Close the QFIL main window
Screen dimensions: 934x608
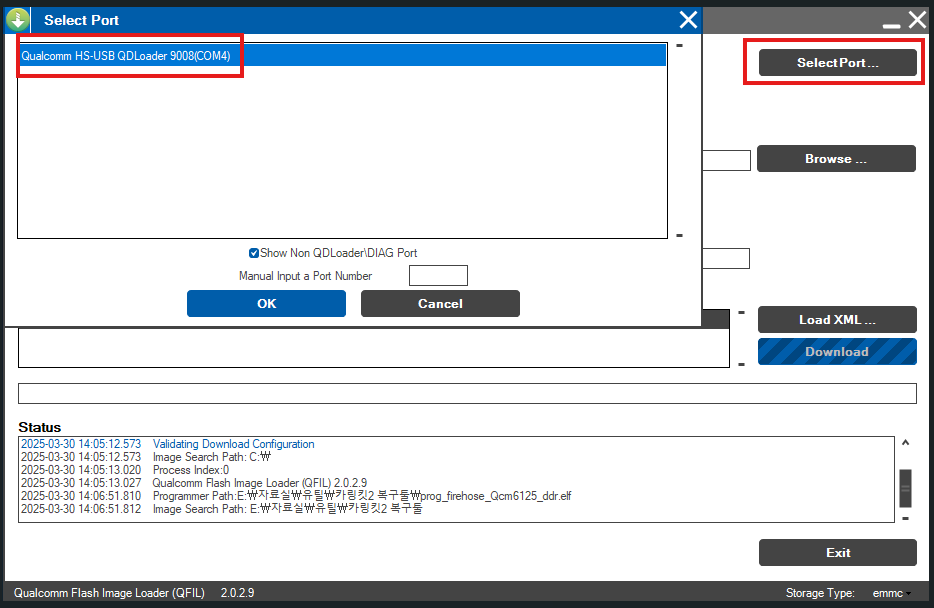pyautogui.click(x=917, y=20)
